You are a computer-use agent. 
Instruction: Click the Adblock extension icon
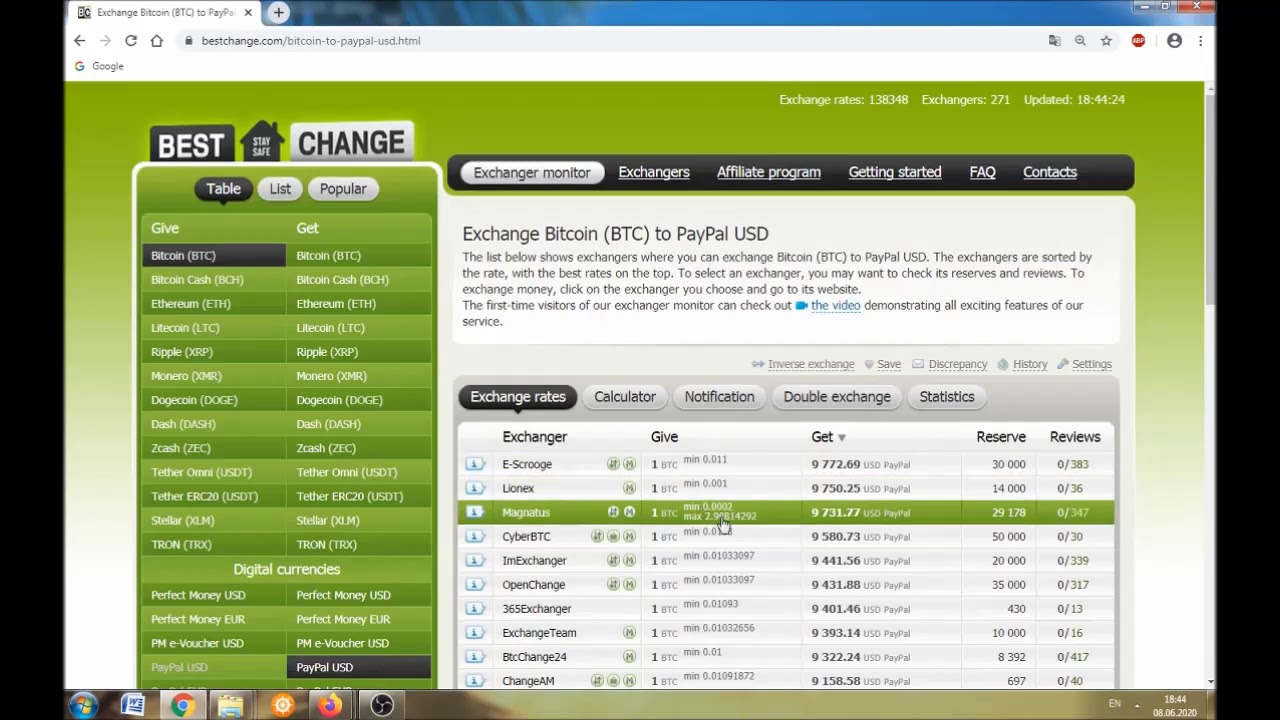(x=1138, y=41)
